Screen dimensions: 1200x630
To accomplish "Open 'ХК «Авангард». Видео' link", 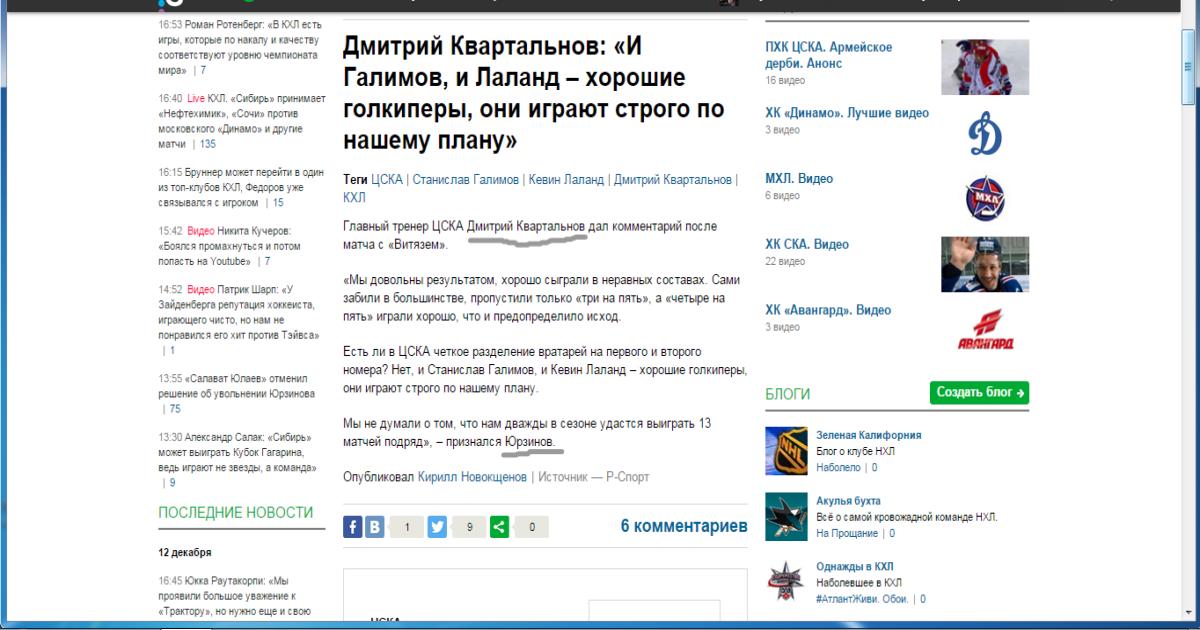I will click(x=828, y=311).
